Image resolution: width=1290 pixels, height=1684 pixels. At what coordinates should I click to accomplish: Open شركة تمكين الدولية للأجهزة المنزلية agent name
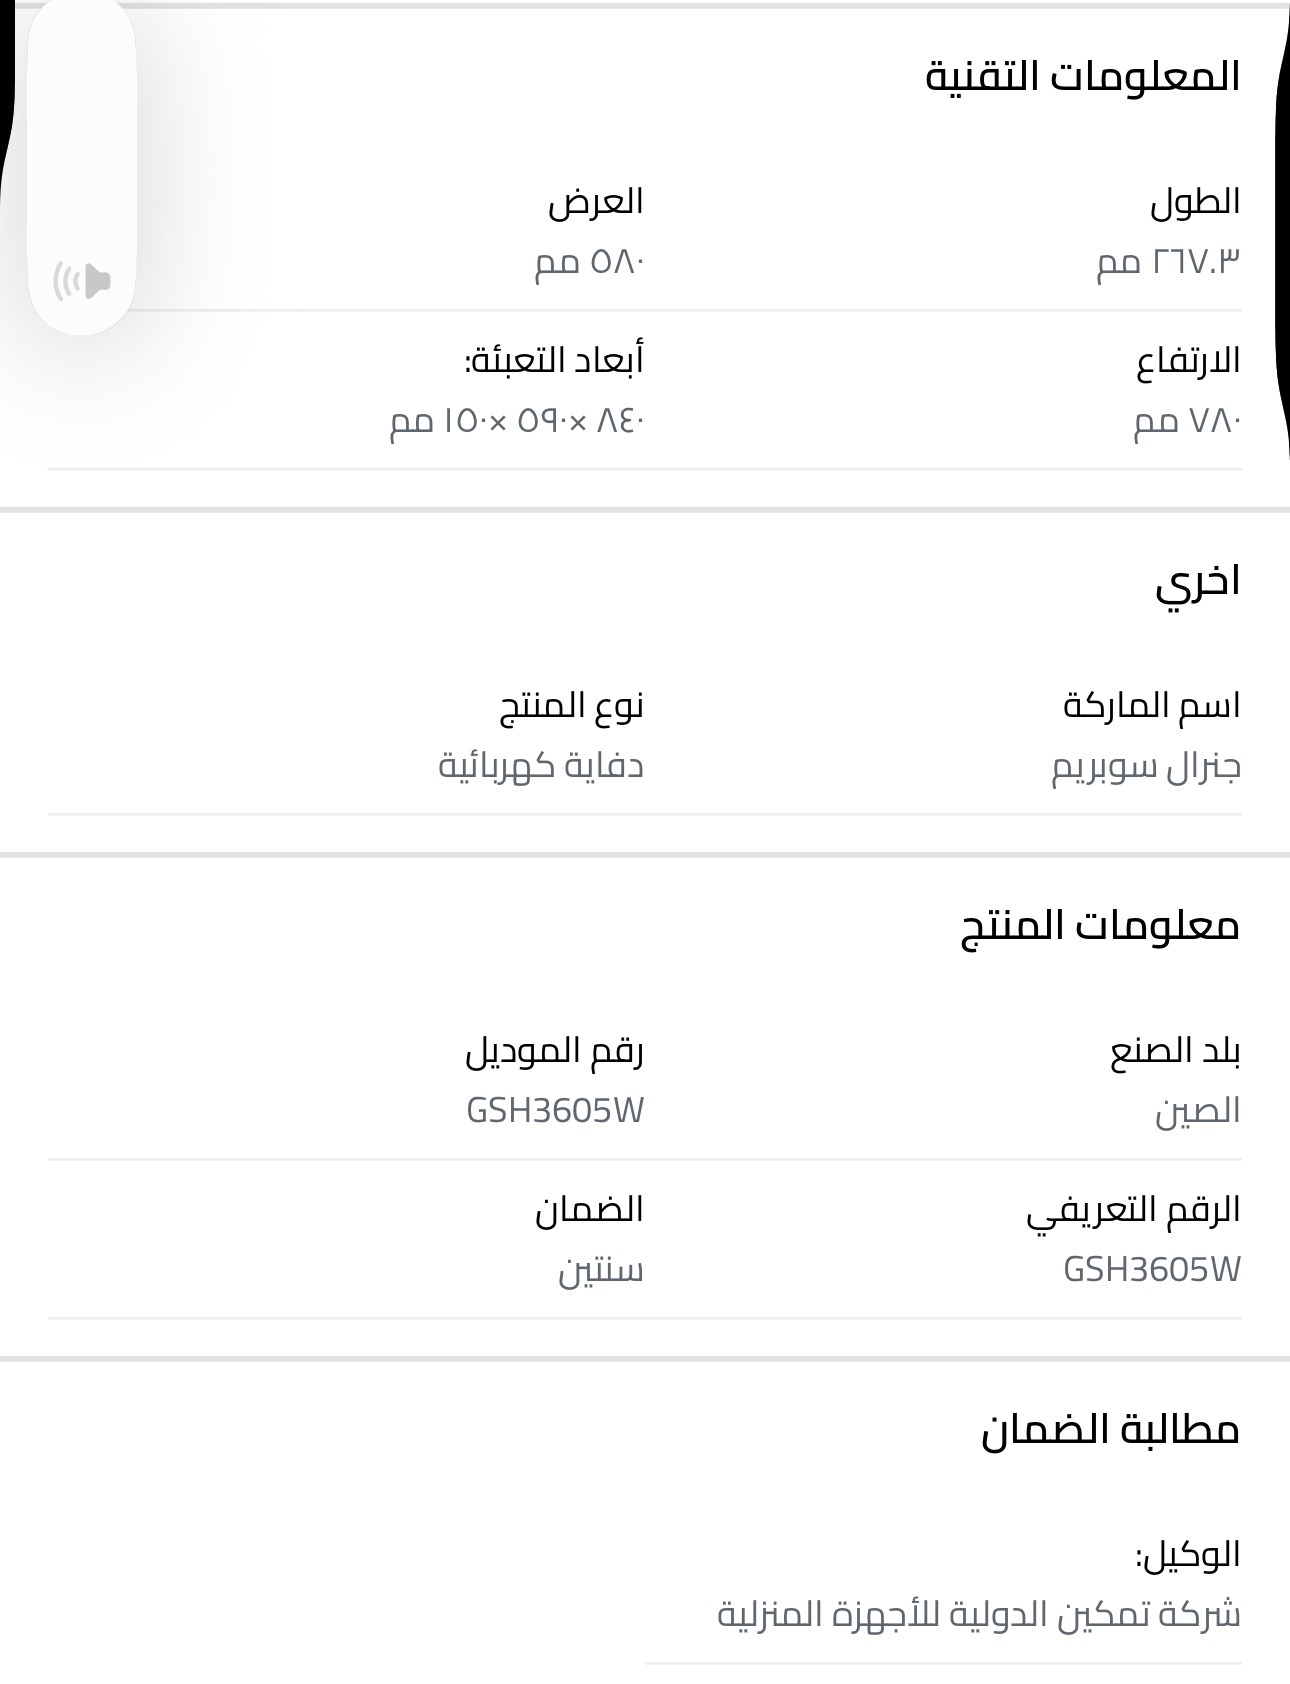[x=978, y=1614]
